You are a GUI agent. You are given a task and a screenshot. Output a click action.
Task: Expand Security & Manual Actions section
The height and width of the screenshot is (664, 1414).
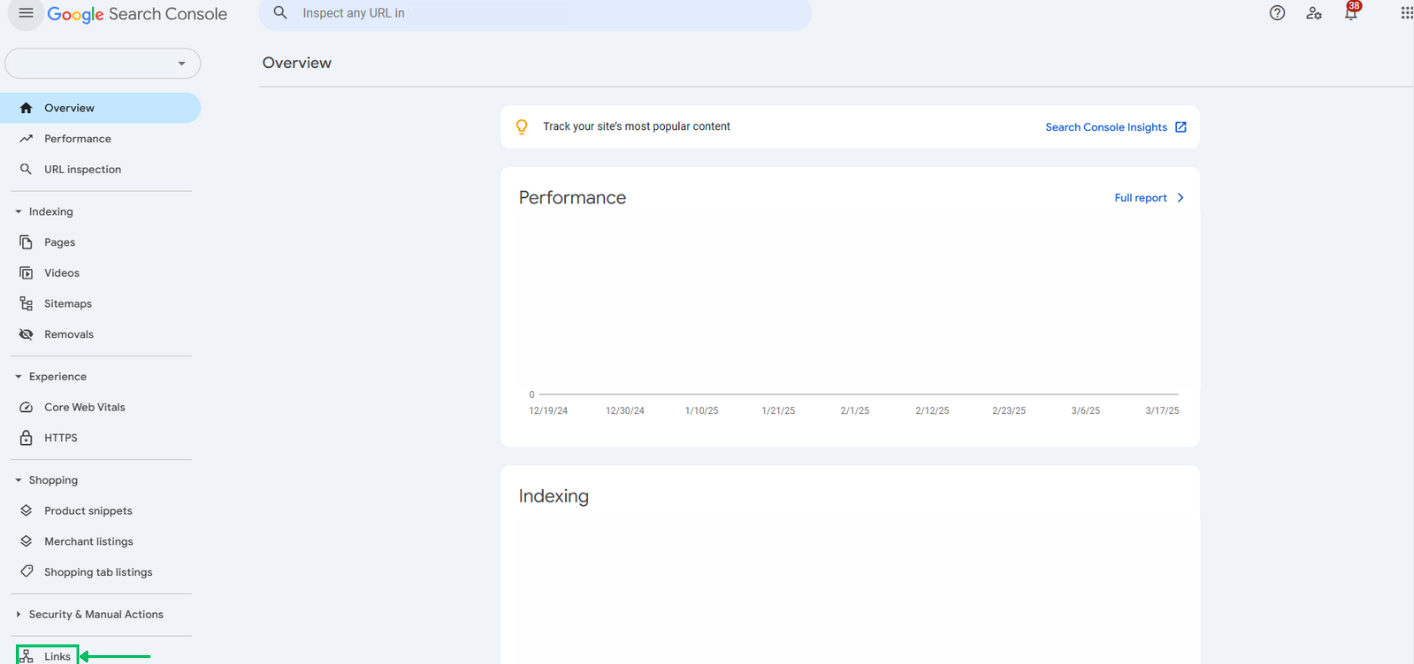(18, 614)
